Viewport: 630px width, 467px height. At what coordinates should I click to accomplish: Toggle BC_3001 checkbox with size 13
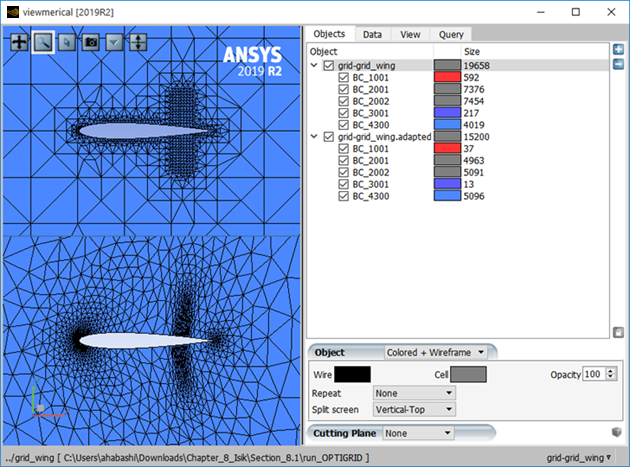(344, 184)
